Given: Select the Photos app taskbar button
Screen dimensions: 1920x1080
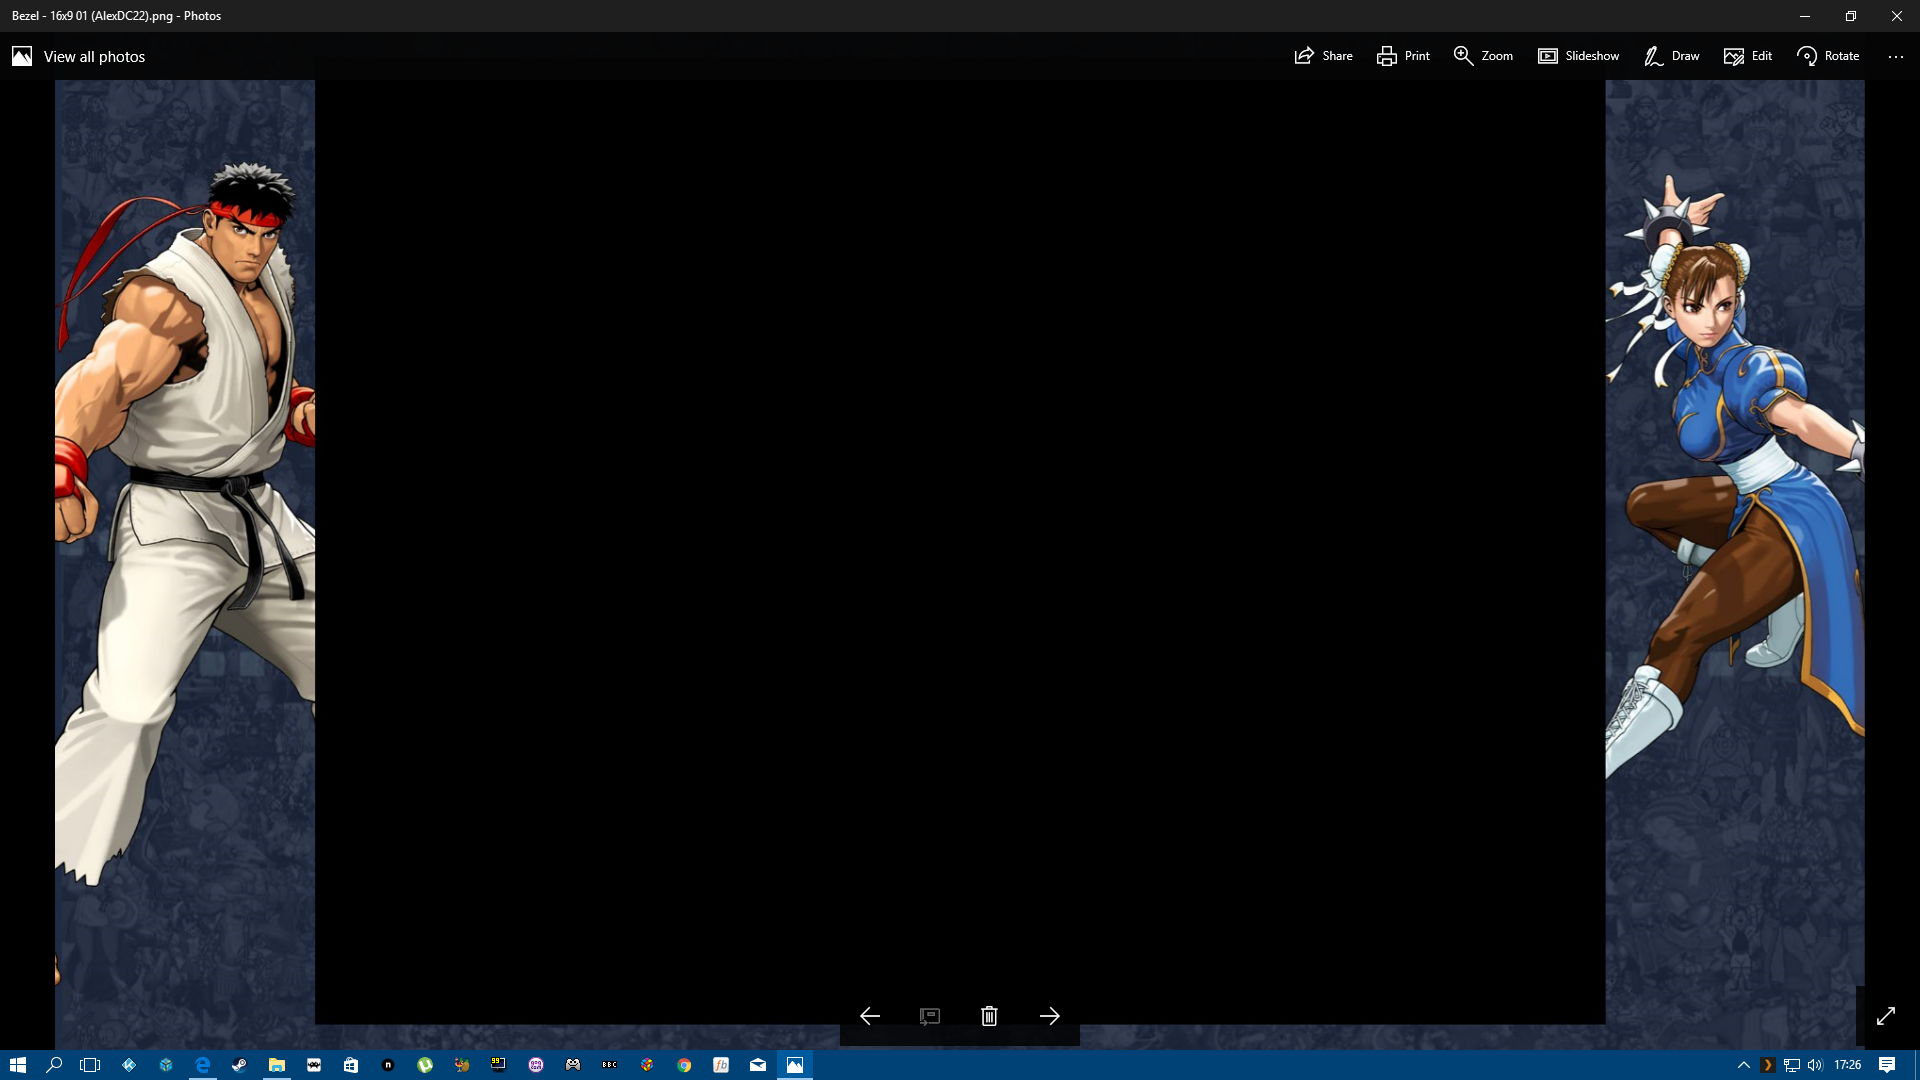Looking at the screenshot, I should [x=795, y=1065].
